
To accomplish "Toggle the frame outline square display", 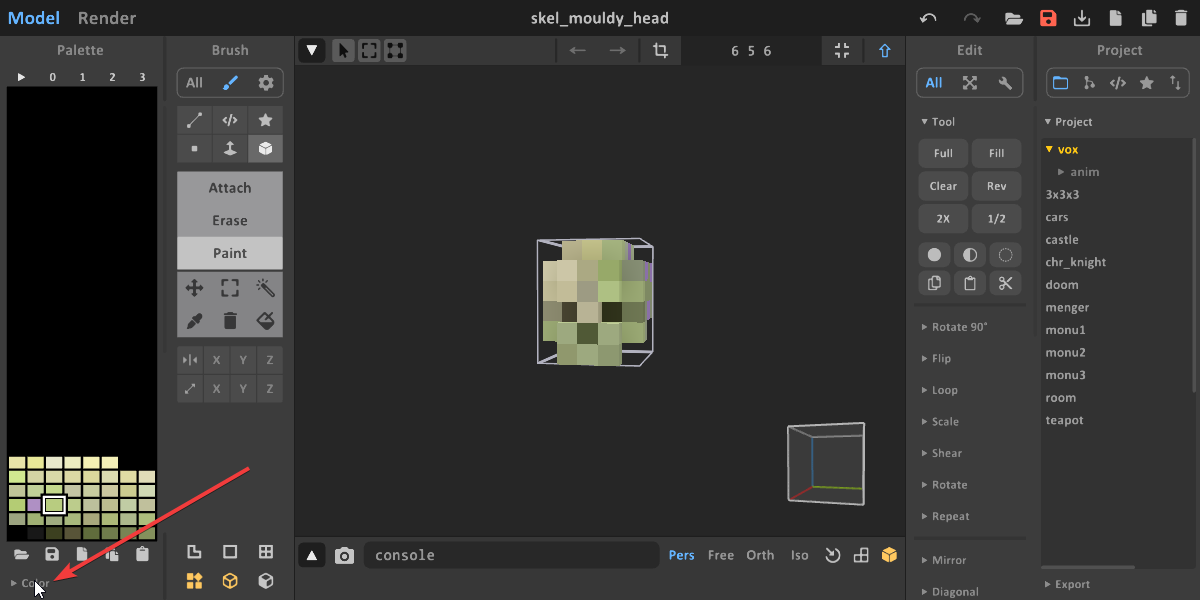I will (x=230, y=552).
